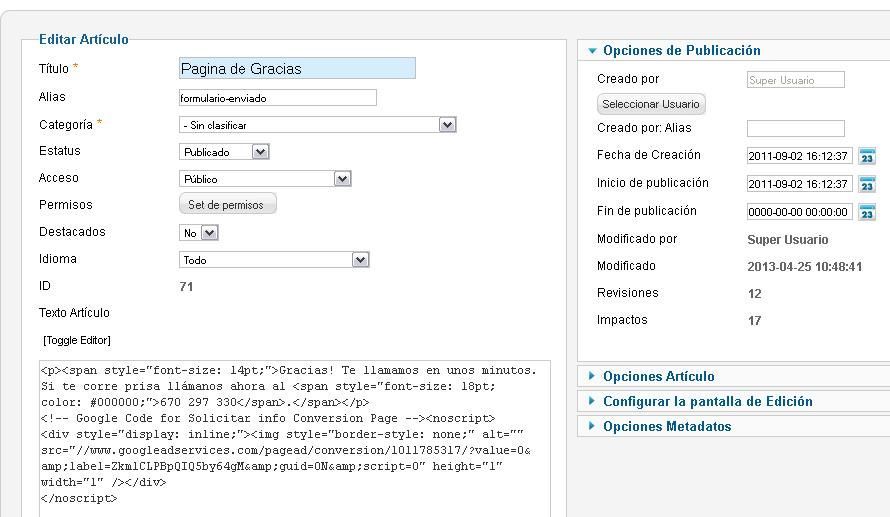
Task: Click the Modificado por Super Usuario value
Action: tap(787, 239)
